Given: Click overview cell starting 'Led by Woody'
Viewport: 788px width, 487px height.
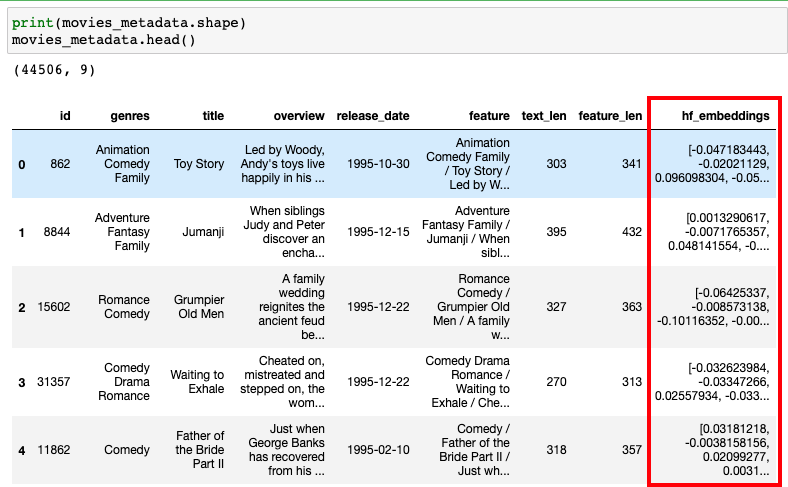Looking at the screenshot, I should point(282,164).
